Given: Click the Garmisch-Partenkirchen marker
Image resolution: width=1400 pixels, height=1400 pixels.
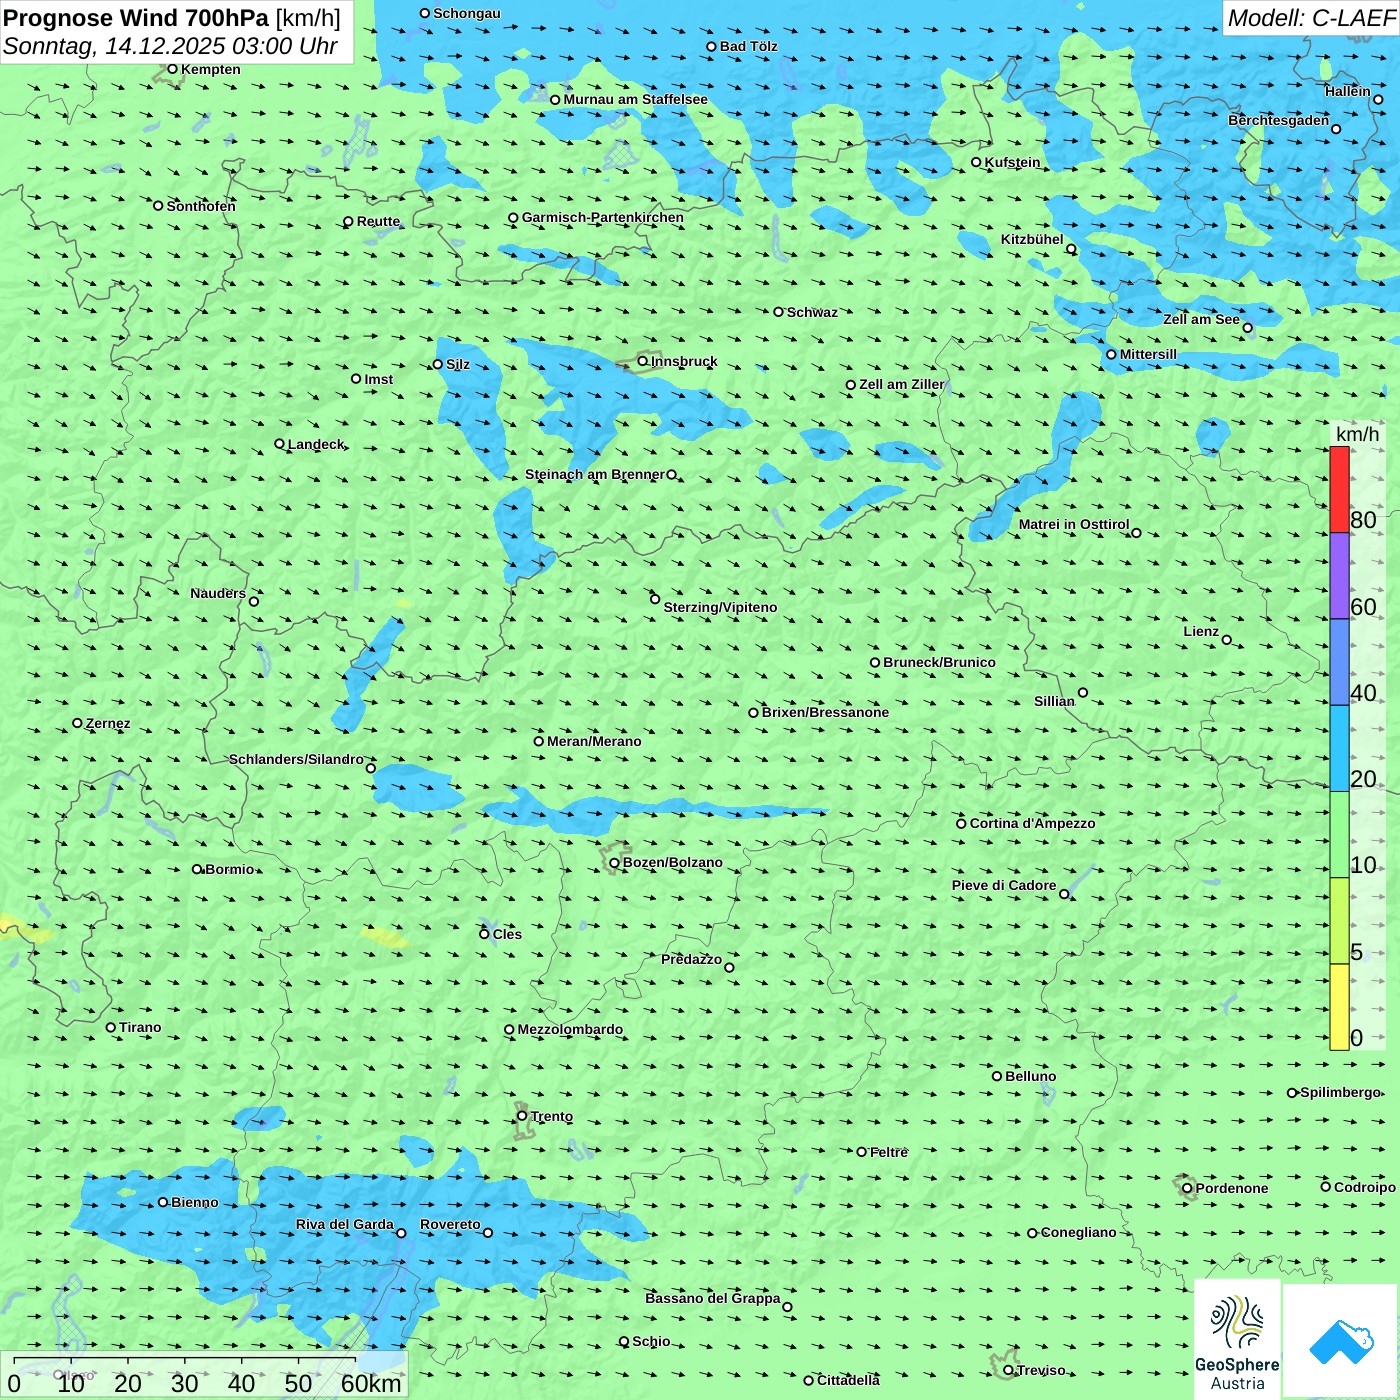Looking at the screenshot, I should (513, 218).
